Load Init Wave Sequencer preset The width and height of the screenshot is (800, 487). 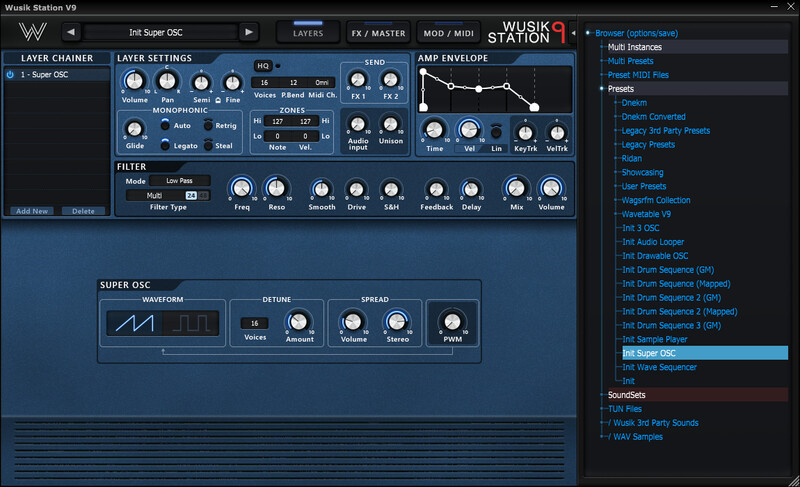(659, 367)
